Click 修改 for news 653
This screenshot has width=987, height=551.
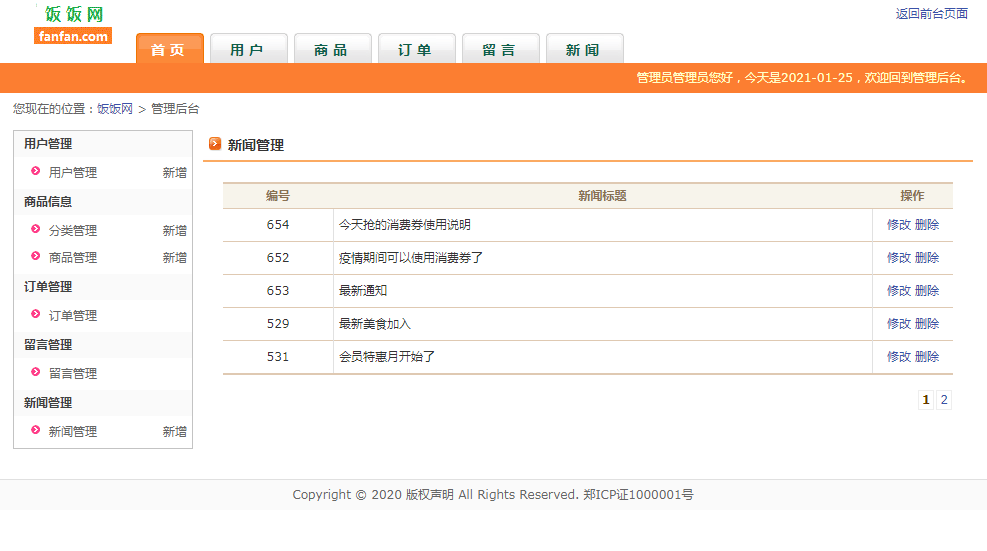(x=899, y=290)
